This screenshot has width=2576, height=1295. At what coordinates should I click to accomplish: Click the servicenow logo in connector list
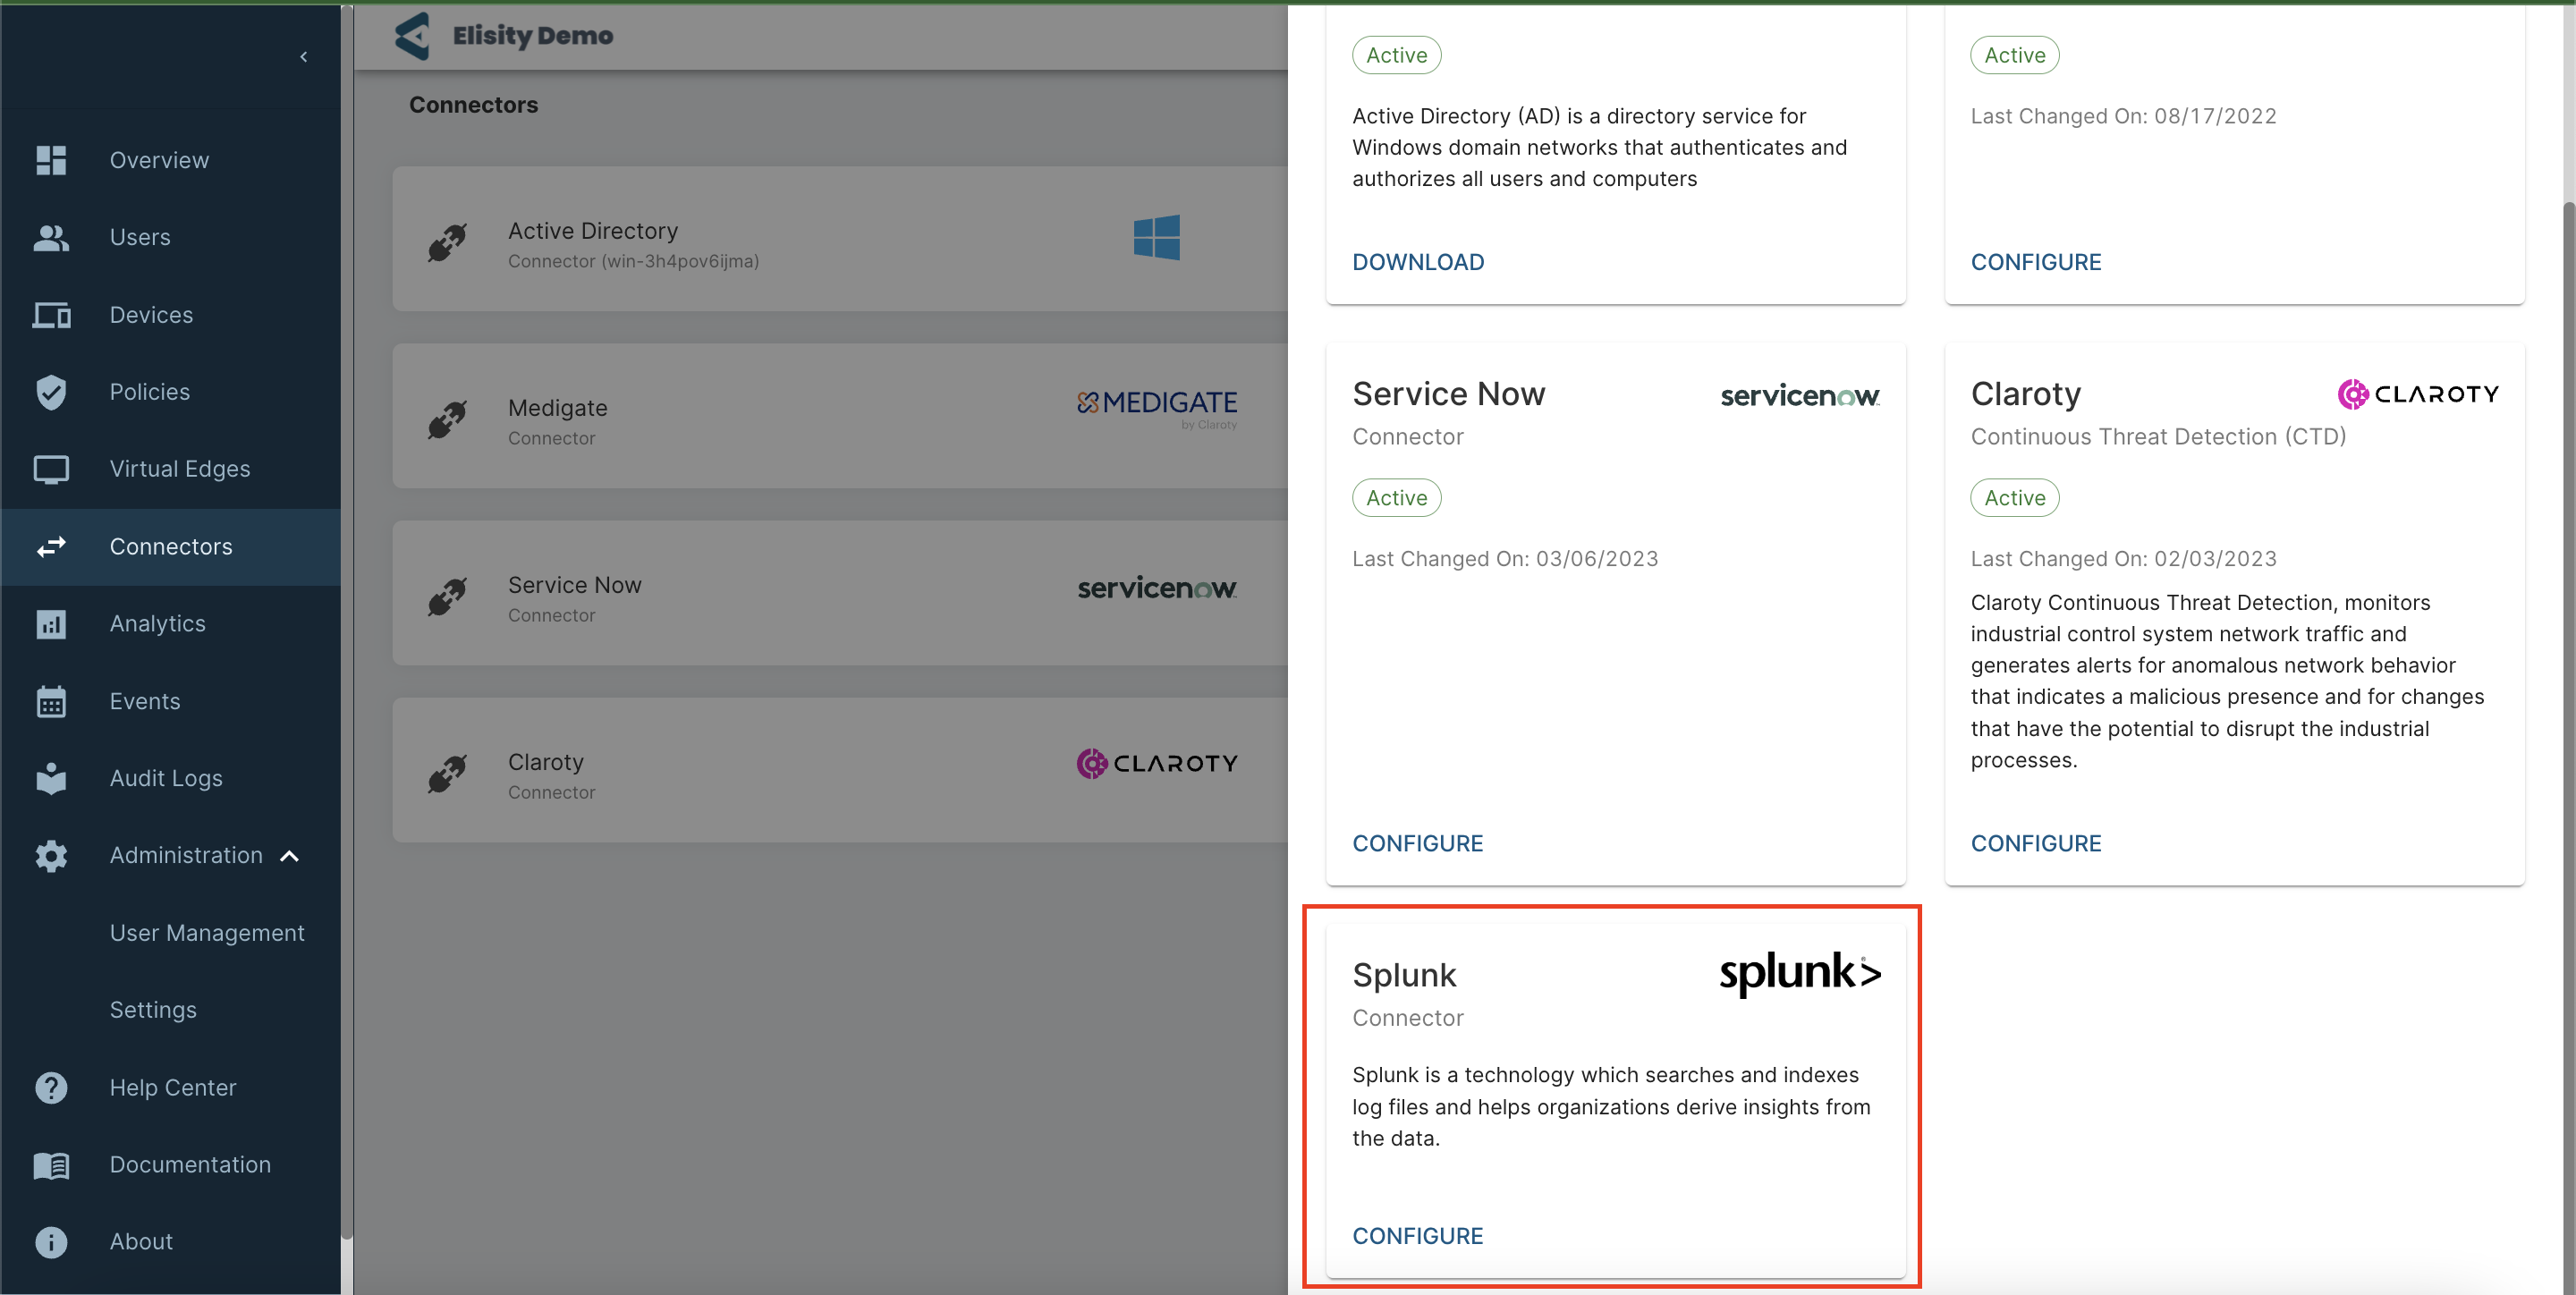[1157, 588]
